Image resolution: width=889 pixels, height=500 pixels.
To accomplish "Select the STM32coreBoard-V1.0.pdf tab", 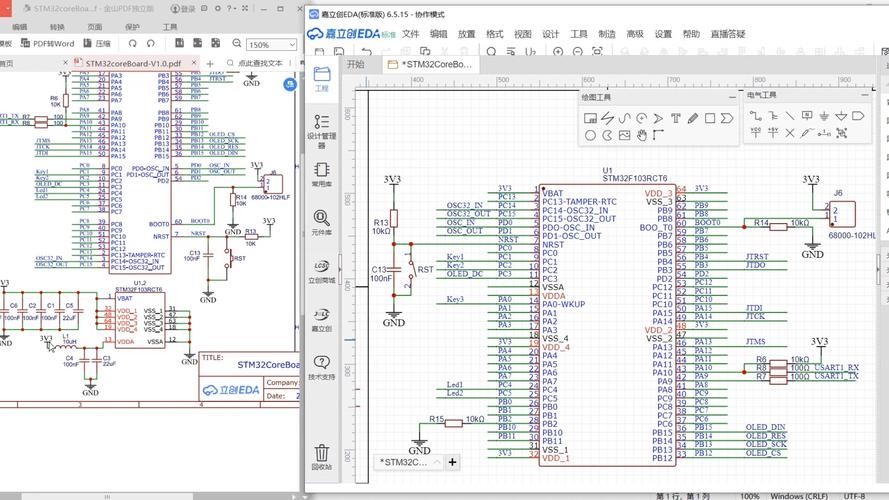I will point(134,63).
